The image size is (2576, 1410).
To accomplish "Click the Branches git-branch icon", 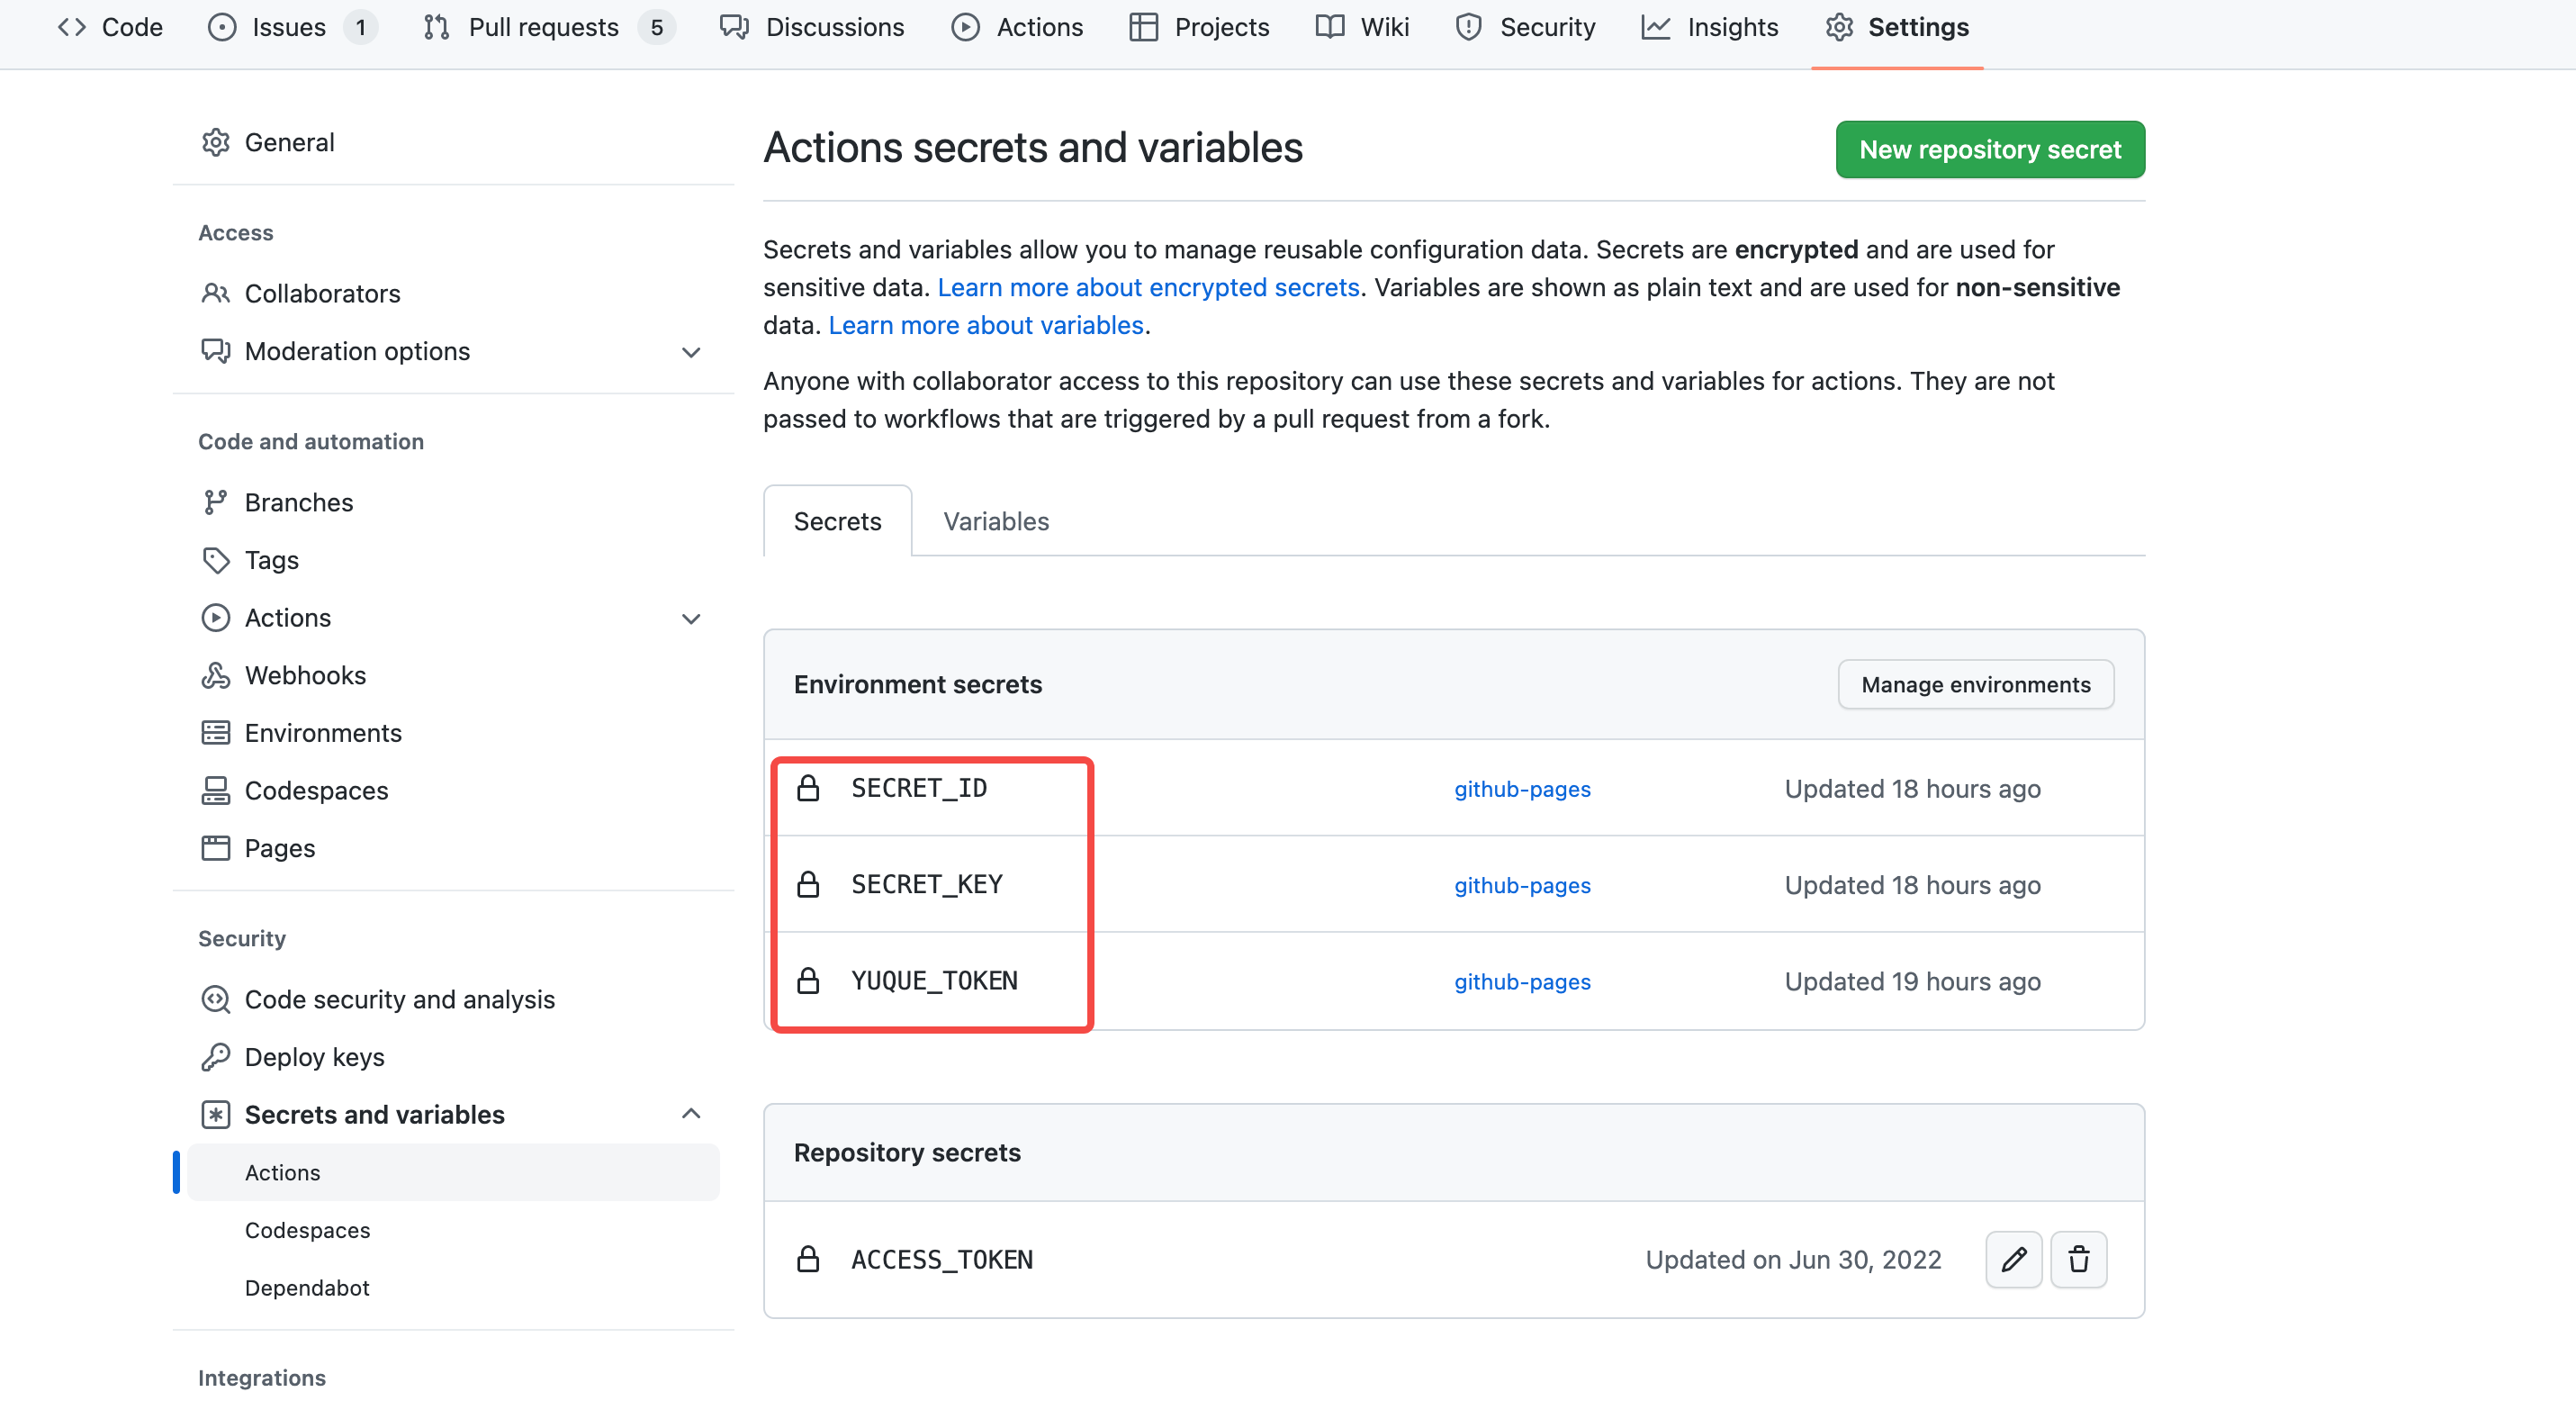I will [x=215, y=502].
